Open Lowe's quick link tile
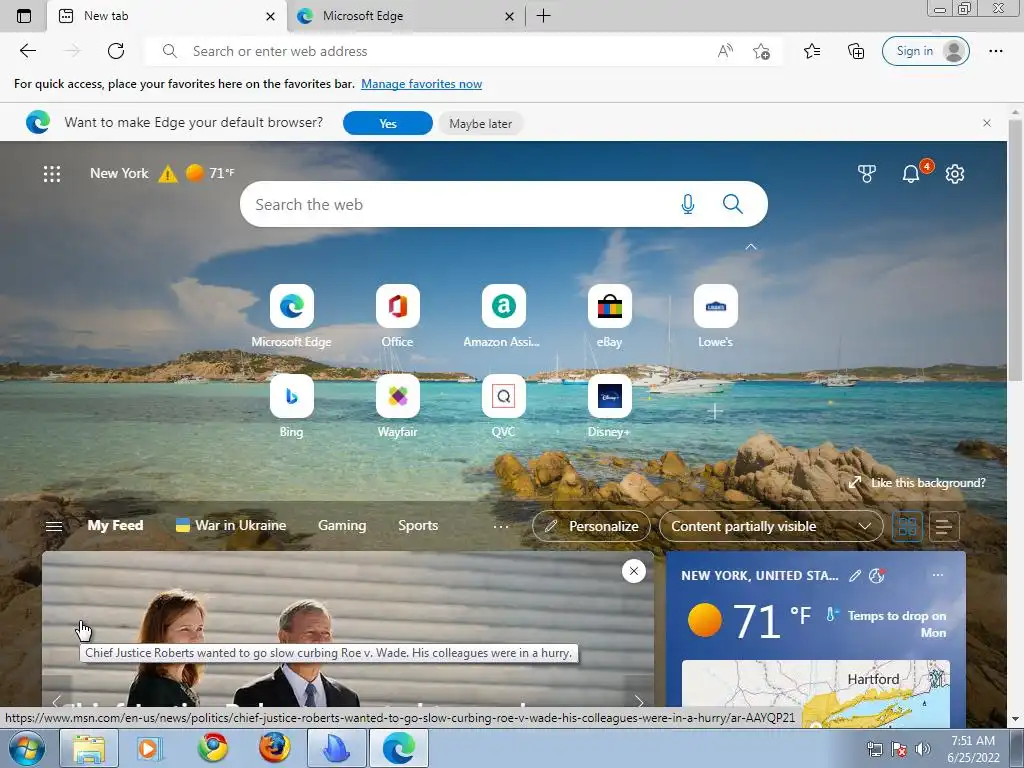Screen dimensions: 1024x768 click(x=716, y=306)
